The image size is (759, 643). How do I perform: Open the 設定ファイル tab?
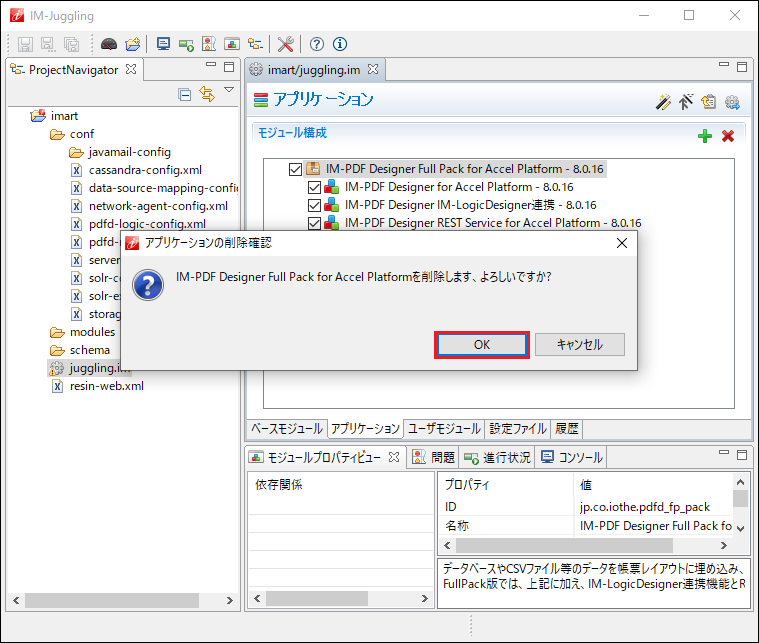pyautogui.click(x=517, y=429)
